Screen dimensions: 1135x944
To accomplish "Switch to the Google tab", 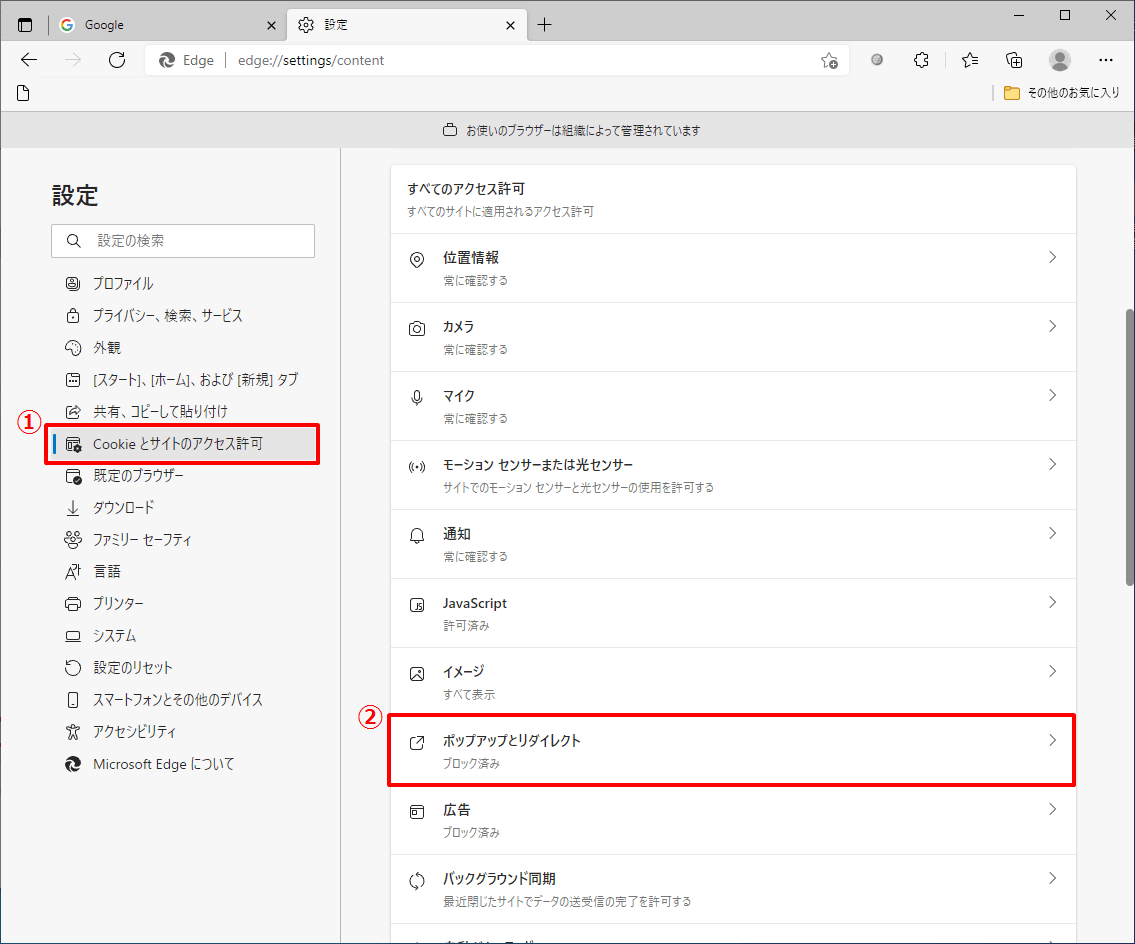I will point(165,25).
